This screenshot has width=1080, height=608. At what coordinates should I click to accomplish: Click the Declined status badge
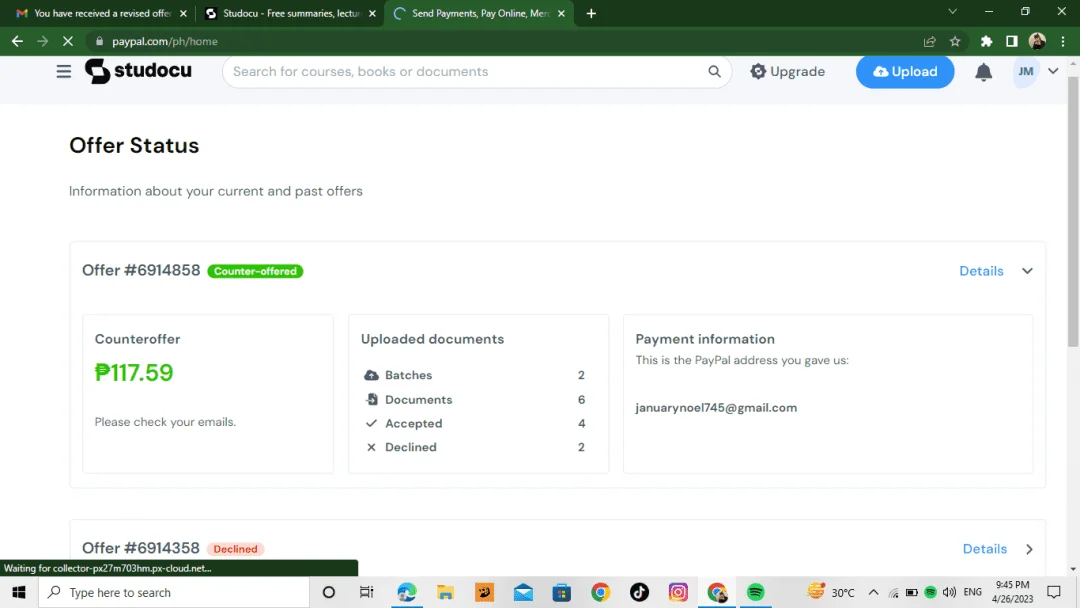tap(235, 549)
